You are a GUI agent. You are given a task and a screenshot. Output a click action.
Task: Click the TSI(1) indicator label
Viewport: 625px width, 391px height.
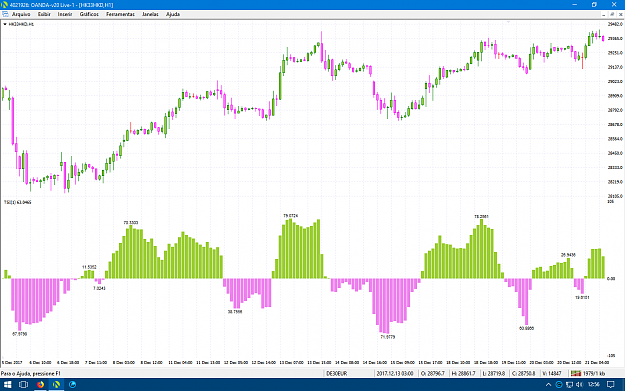(18, 202)
